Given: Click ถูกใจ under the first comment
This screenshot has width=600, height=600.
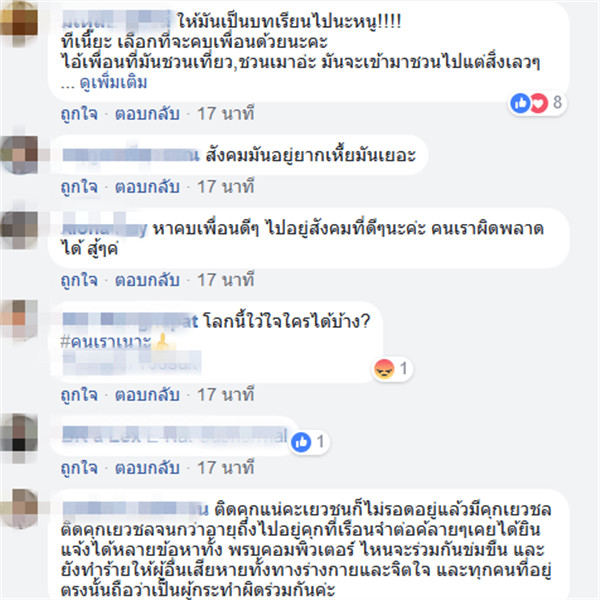Looking at the screenshot, I should pyautogui.click(x=79, y=114).
